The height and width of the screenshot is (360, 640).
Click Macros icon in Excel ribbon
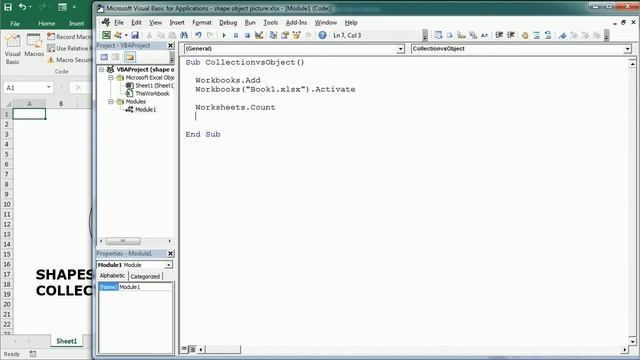[x=34, y=46]
